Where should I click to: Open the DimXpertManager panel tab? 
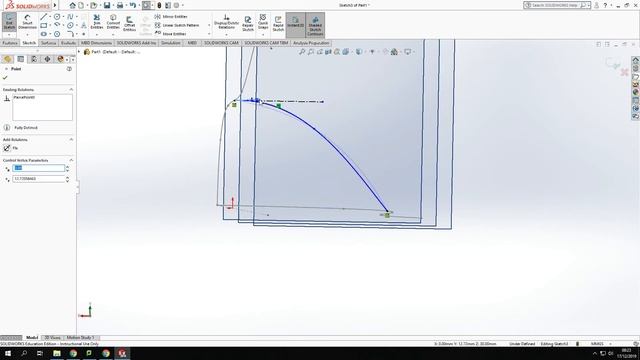[47, 59]
